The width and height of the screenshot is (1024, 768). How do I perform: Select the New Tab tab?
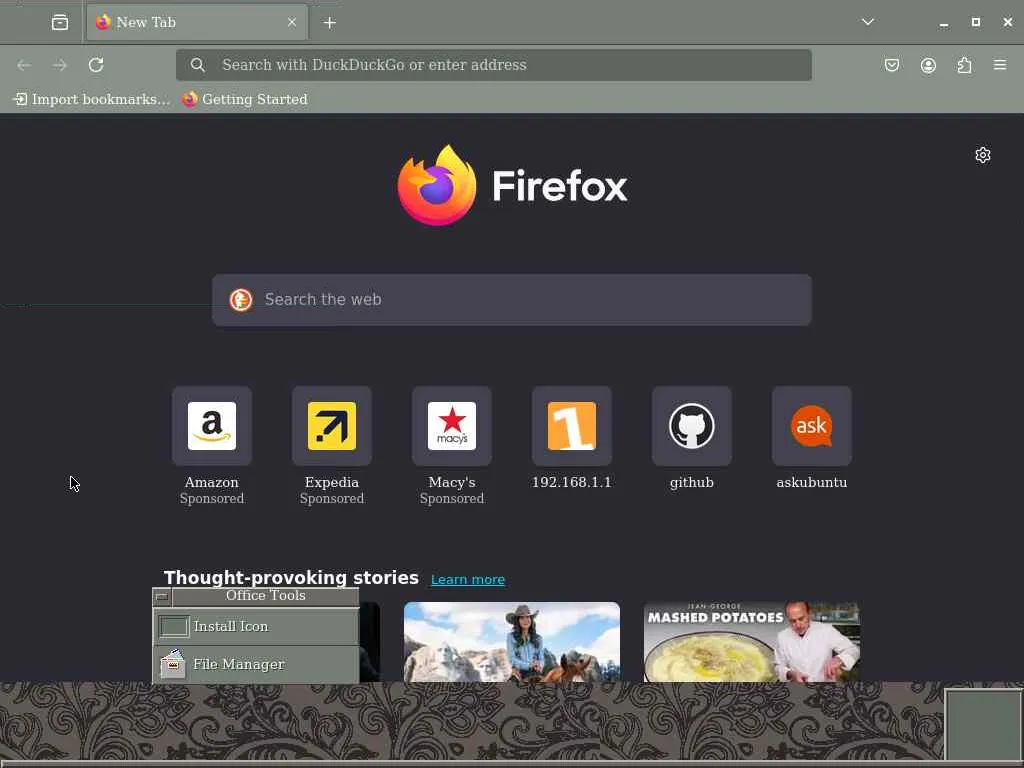(x=197, y=22)
